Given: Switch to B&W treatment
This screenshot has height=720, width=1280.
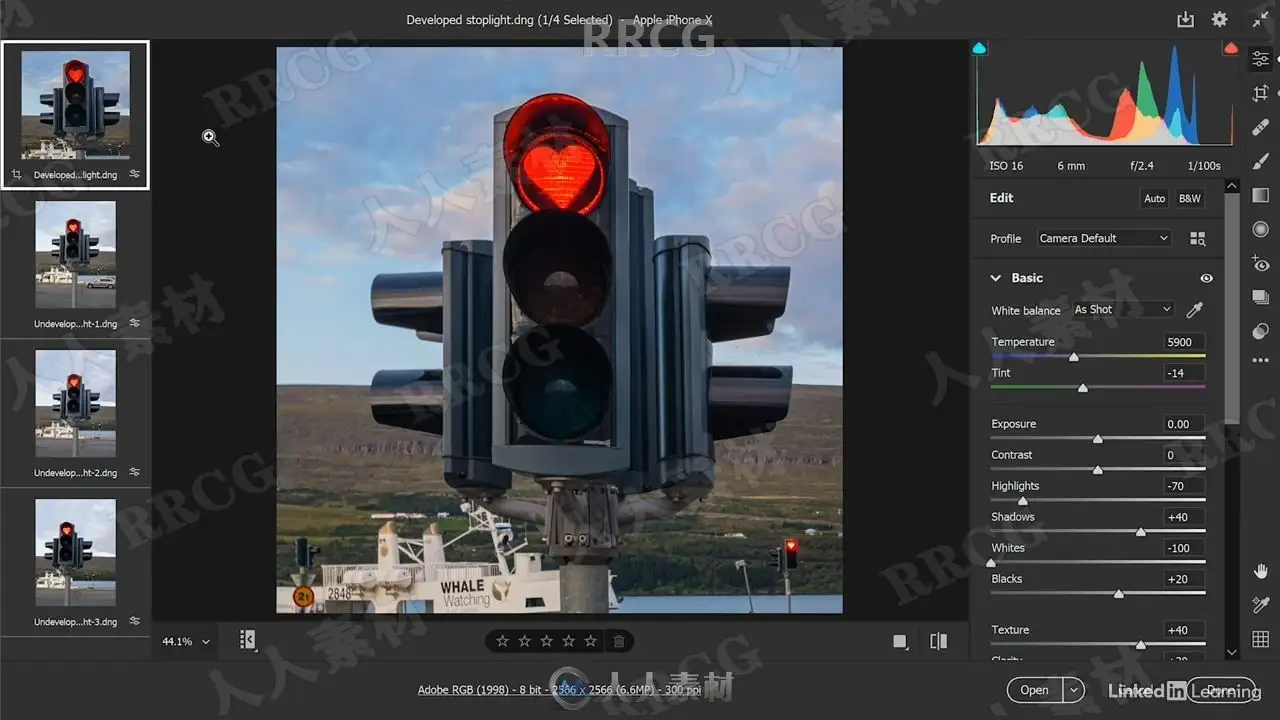Looking at the screenshot, I should click(x=1189, y=198).
